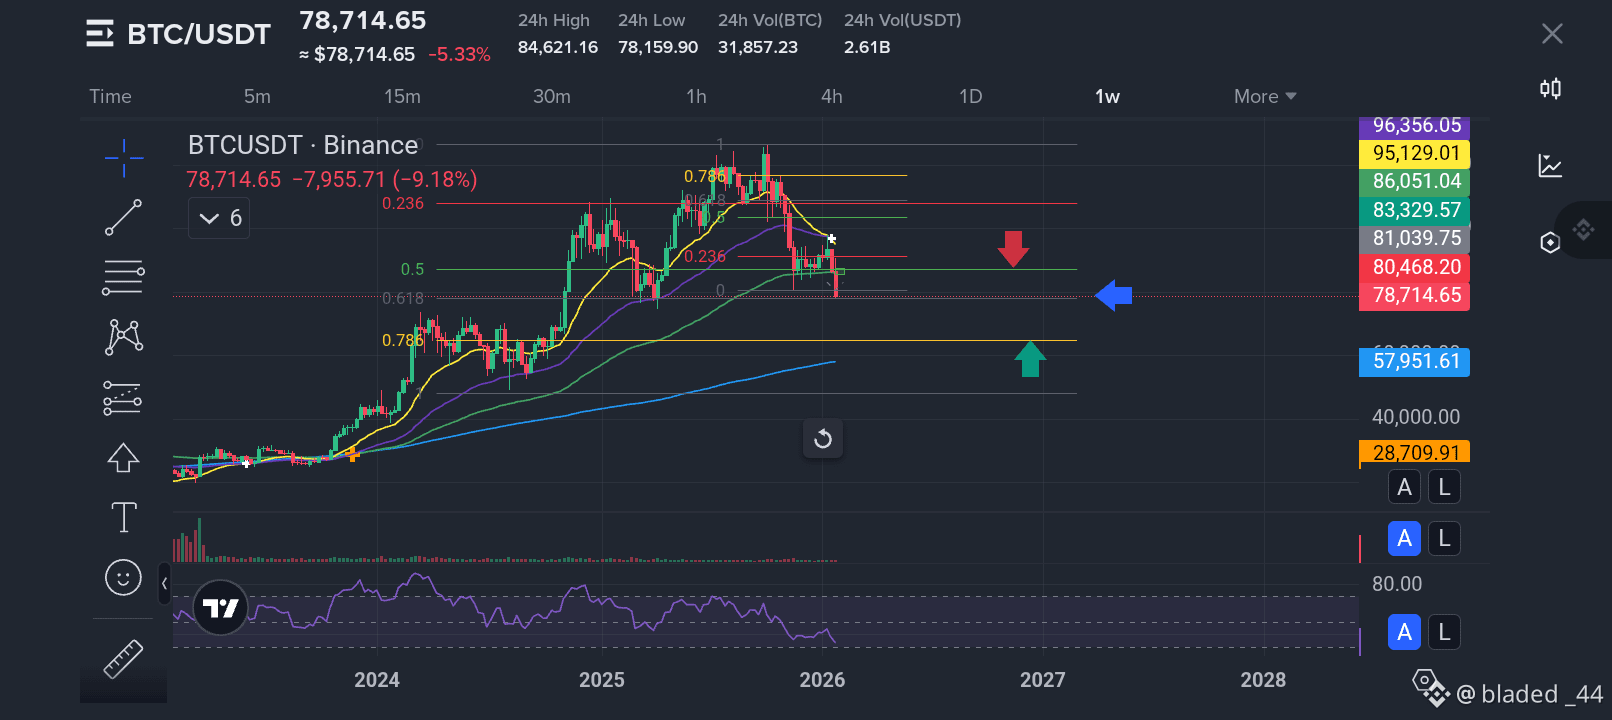Click the 2026 time axis label
The height and width of the screenshot is (720, 1612).
(822, 680)
